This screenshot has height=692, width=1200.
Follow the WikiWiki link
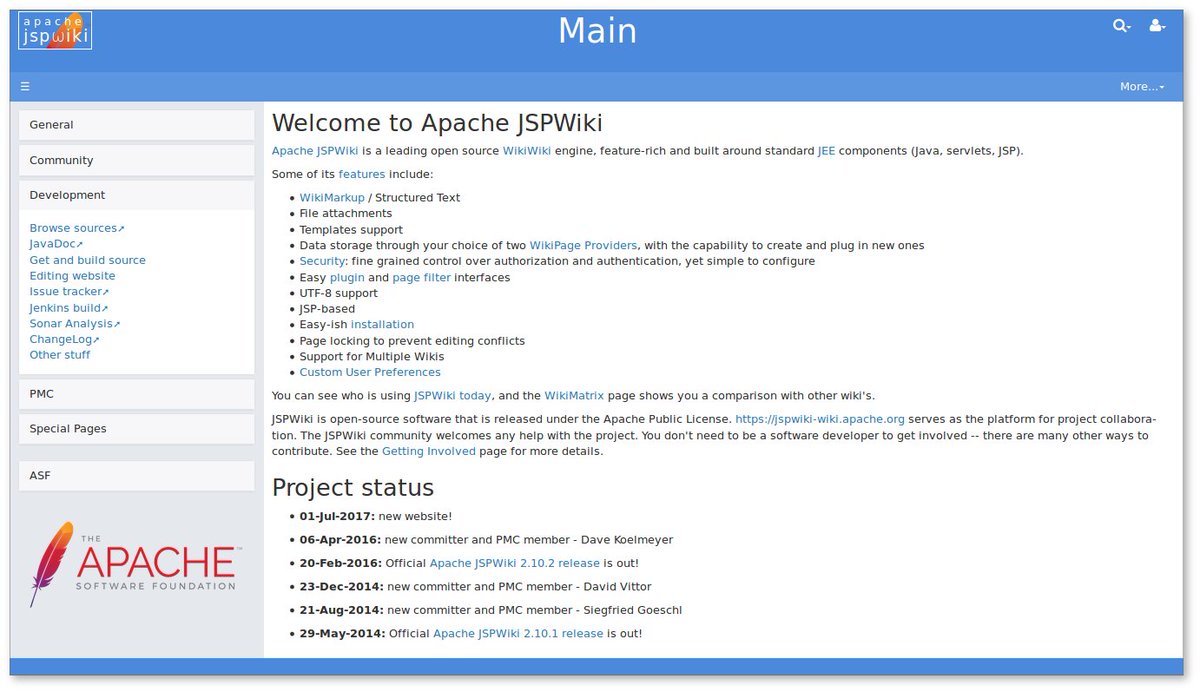[x=527, y=151]
